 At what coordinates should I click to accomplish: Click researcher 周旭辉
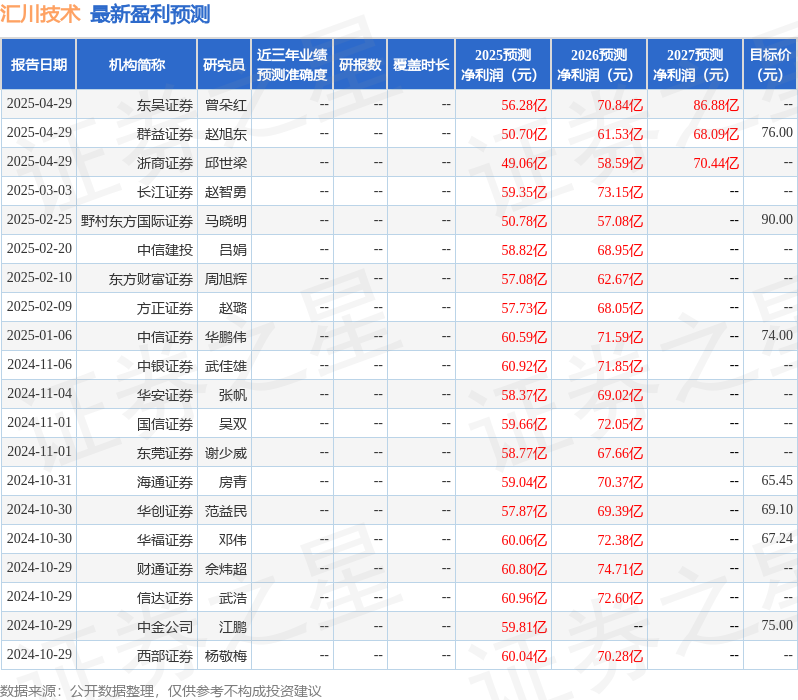(x=225, y=279)
